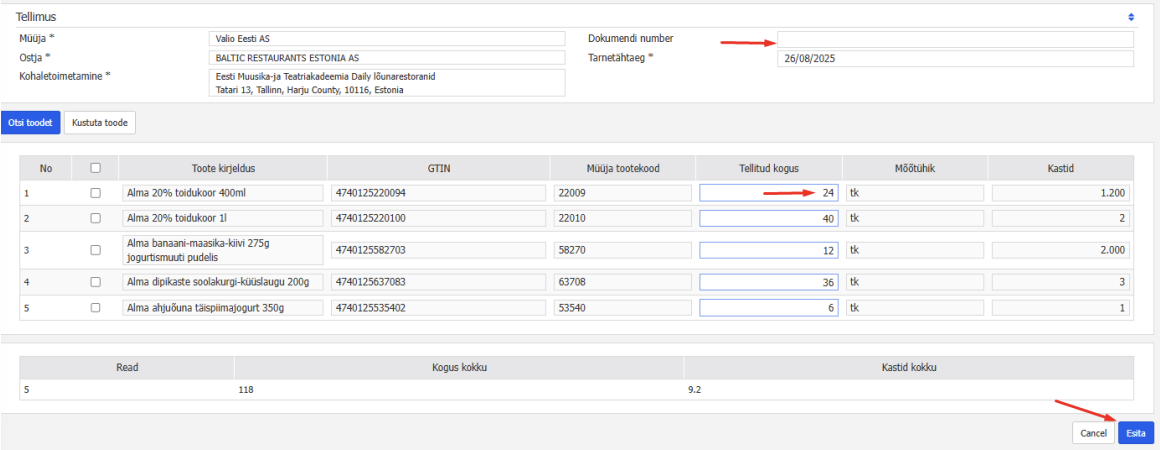Click the Cancel button

[1093, 433]
